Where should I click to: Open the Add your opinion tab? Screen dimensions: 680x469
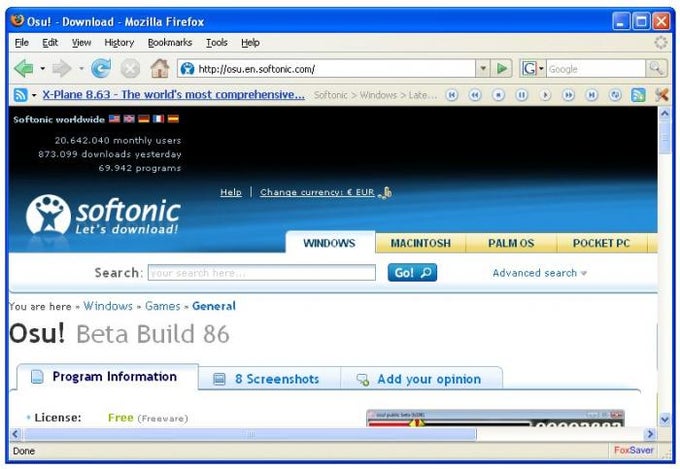pyautogui.click(x=422, y=379)
